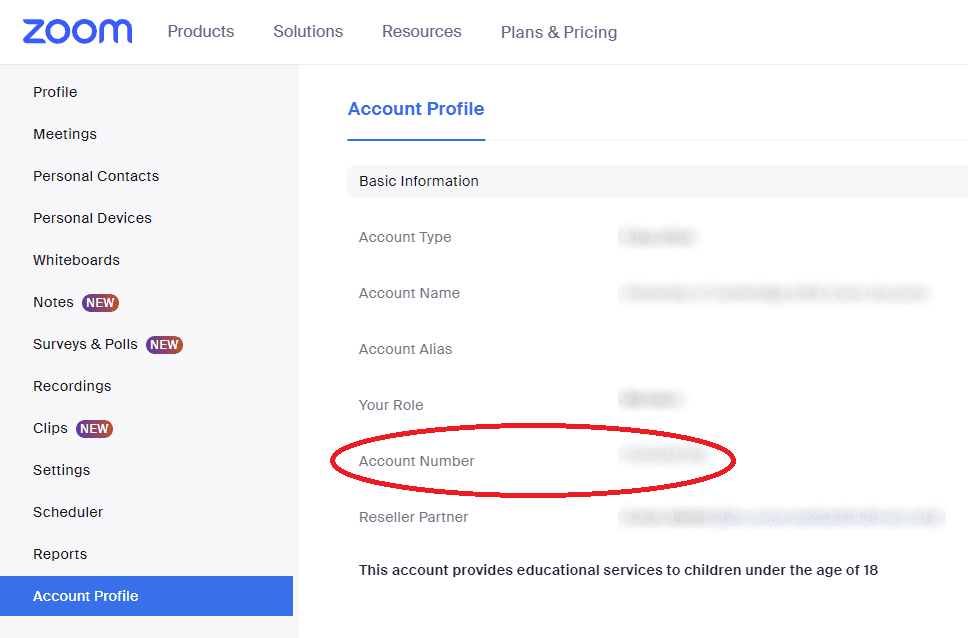Click the Zoom logo
Image resolution: width=968 pixels, height=638 pixels.
click(x=77, y=31)
